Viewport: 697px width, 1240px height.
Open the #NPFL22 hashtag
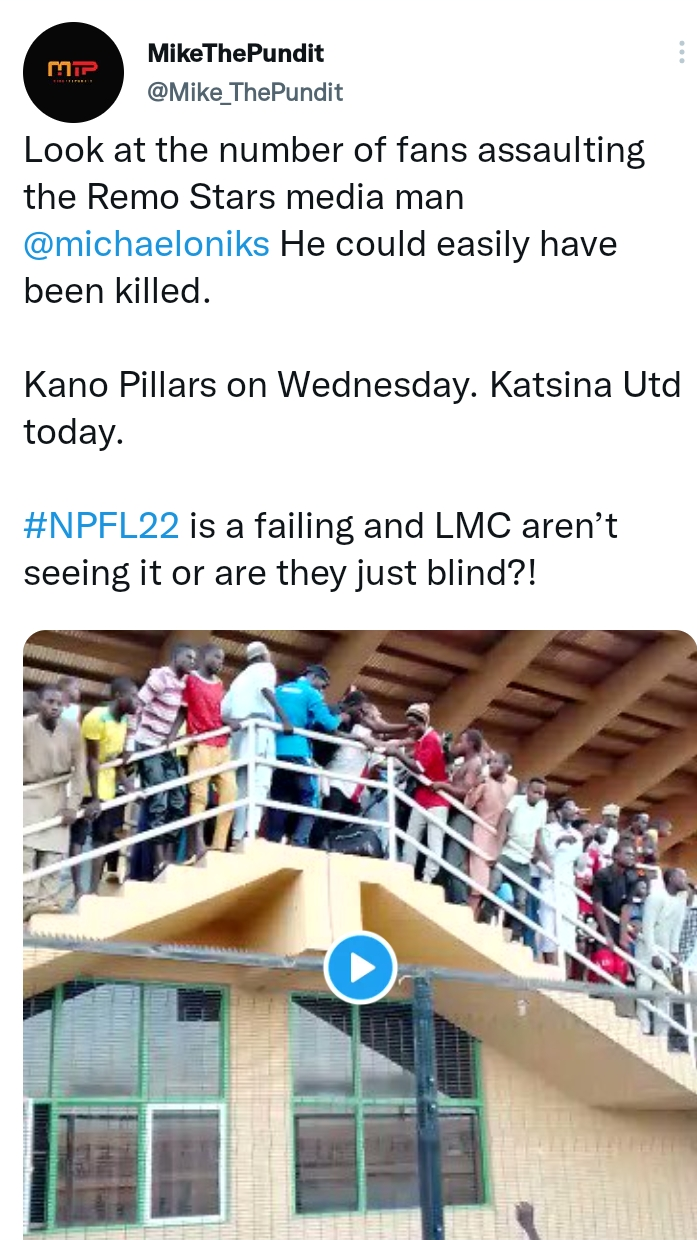(x=101, y=526)
